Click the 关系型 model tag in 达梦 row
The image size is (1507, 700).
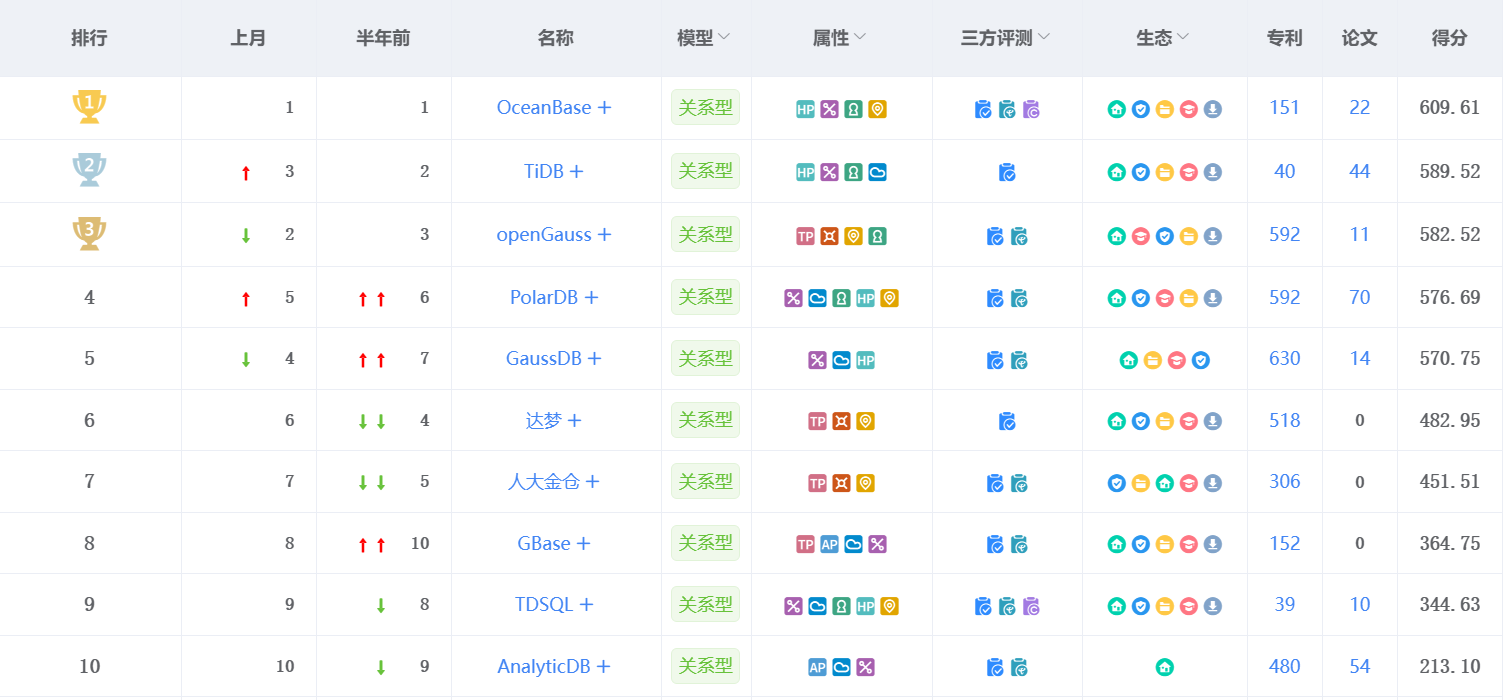(x=706, y=420)
